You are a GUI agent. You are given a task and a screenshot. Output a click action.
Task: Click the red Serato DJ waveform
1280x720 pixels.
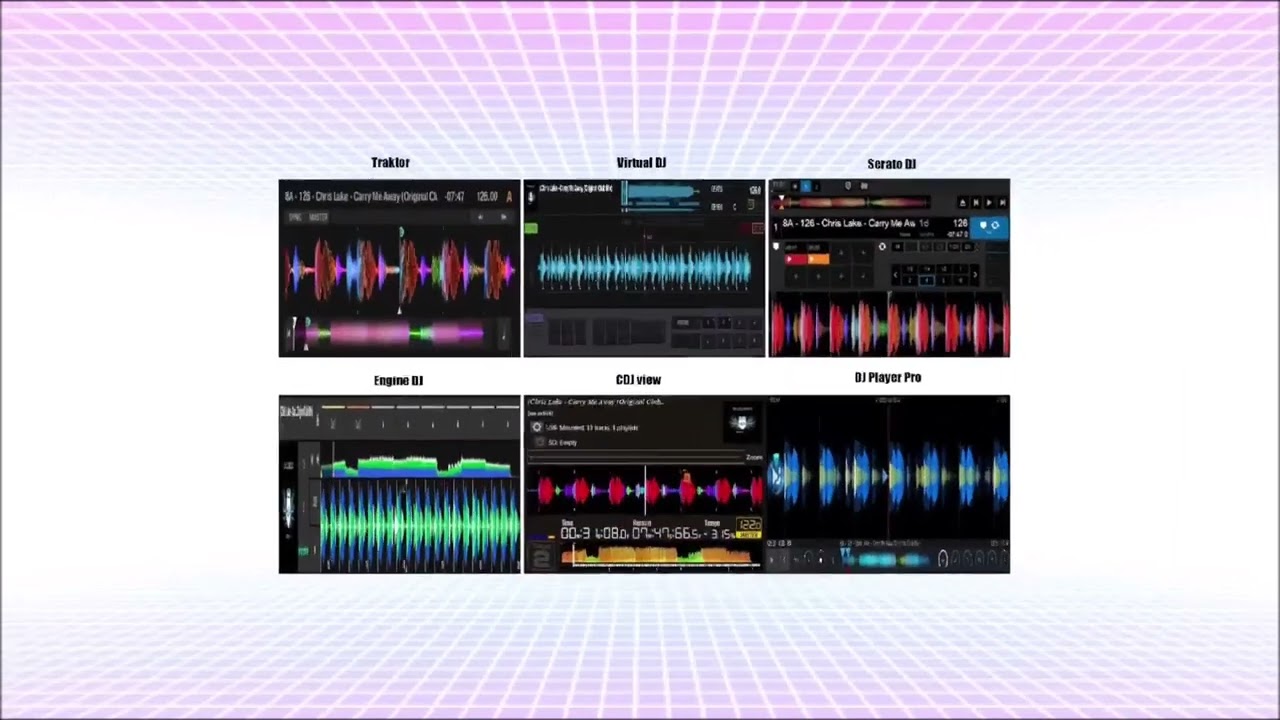[x=889, y=326]
